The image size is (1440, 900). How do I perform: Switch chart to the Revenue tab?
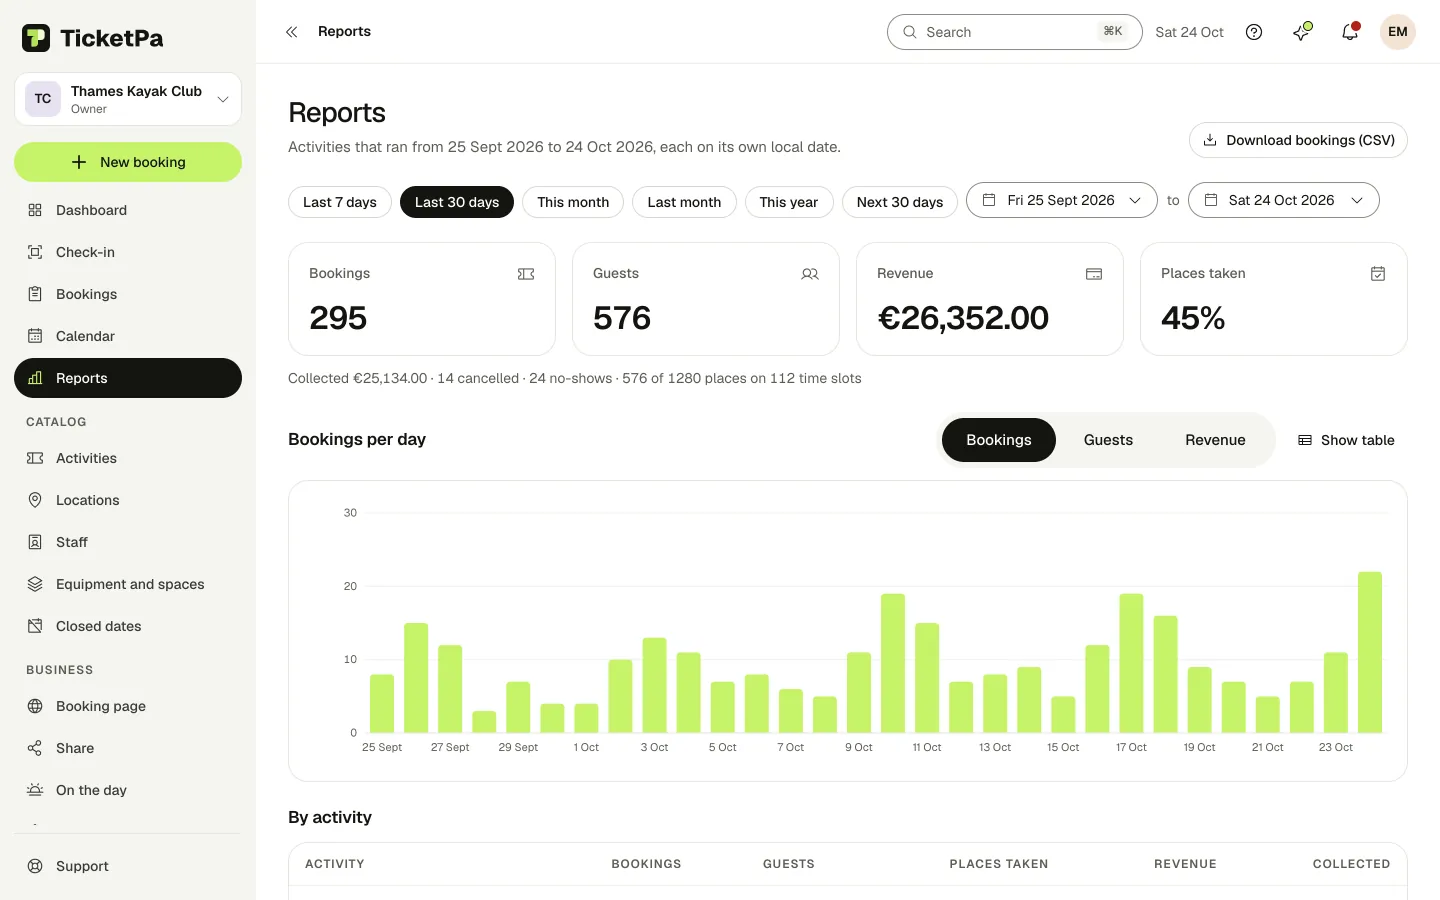[1215, 440]
